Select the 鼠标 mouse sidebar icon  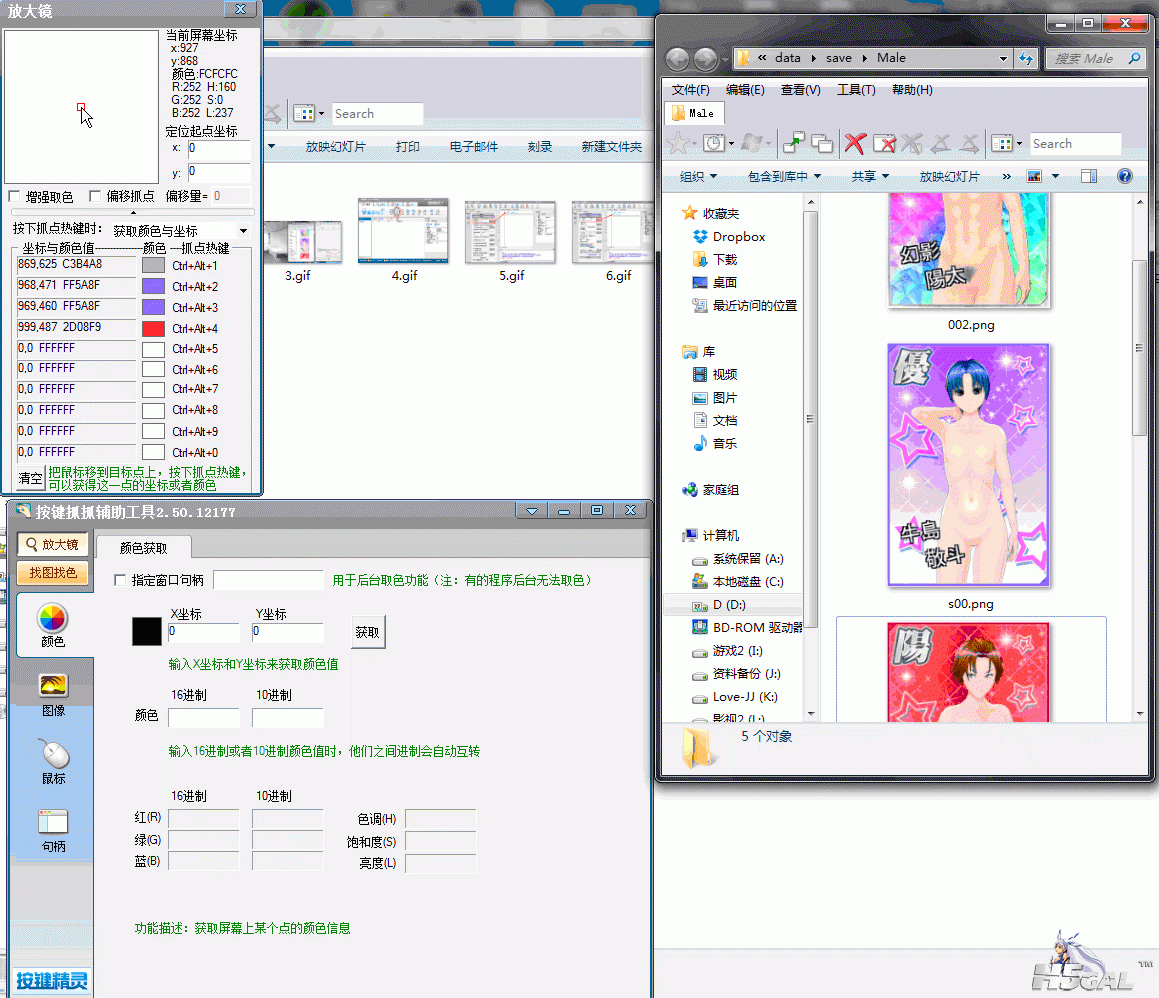point(52,762)
